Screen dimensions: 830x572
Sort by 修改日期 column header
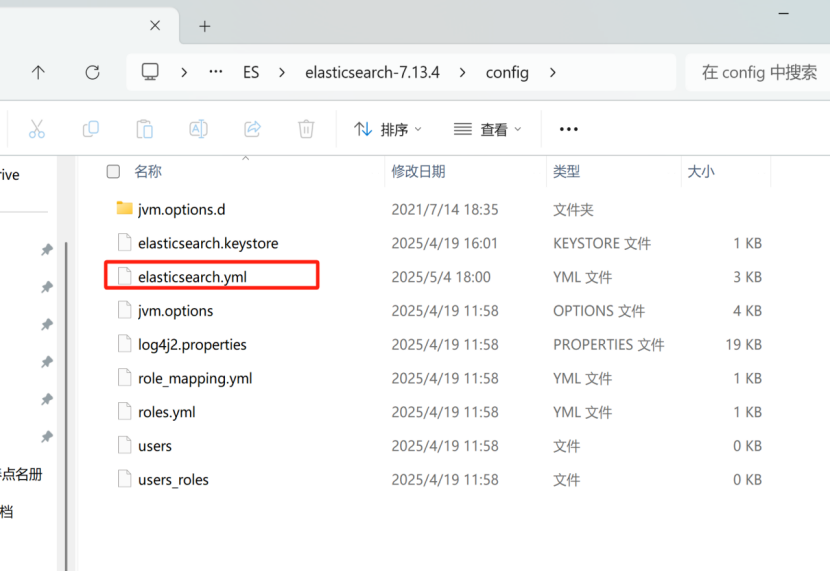click(418, 171)
